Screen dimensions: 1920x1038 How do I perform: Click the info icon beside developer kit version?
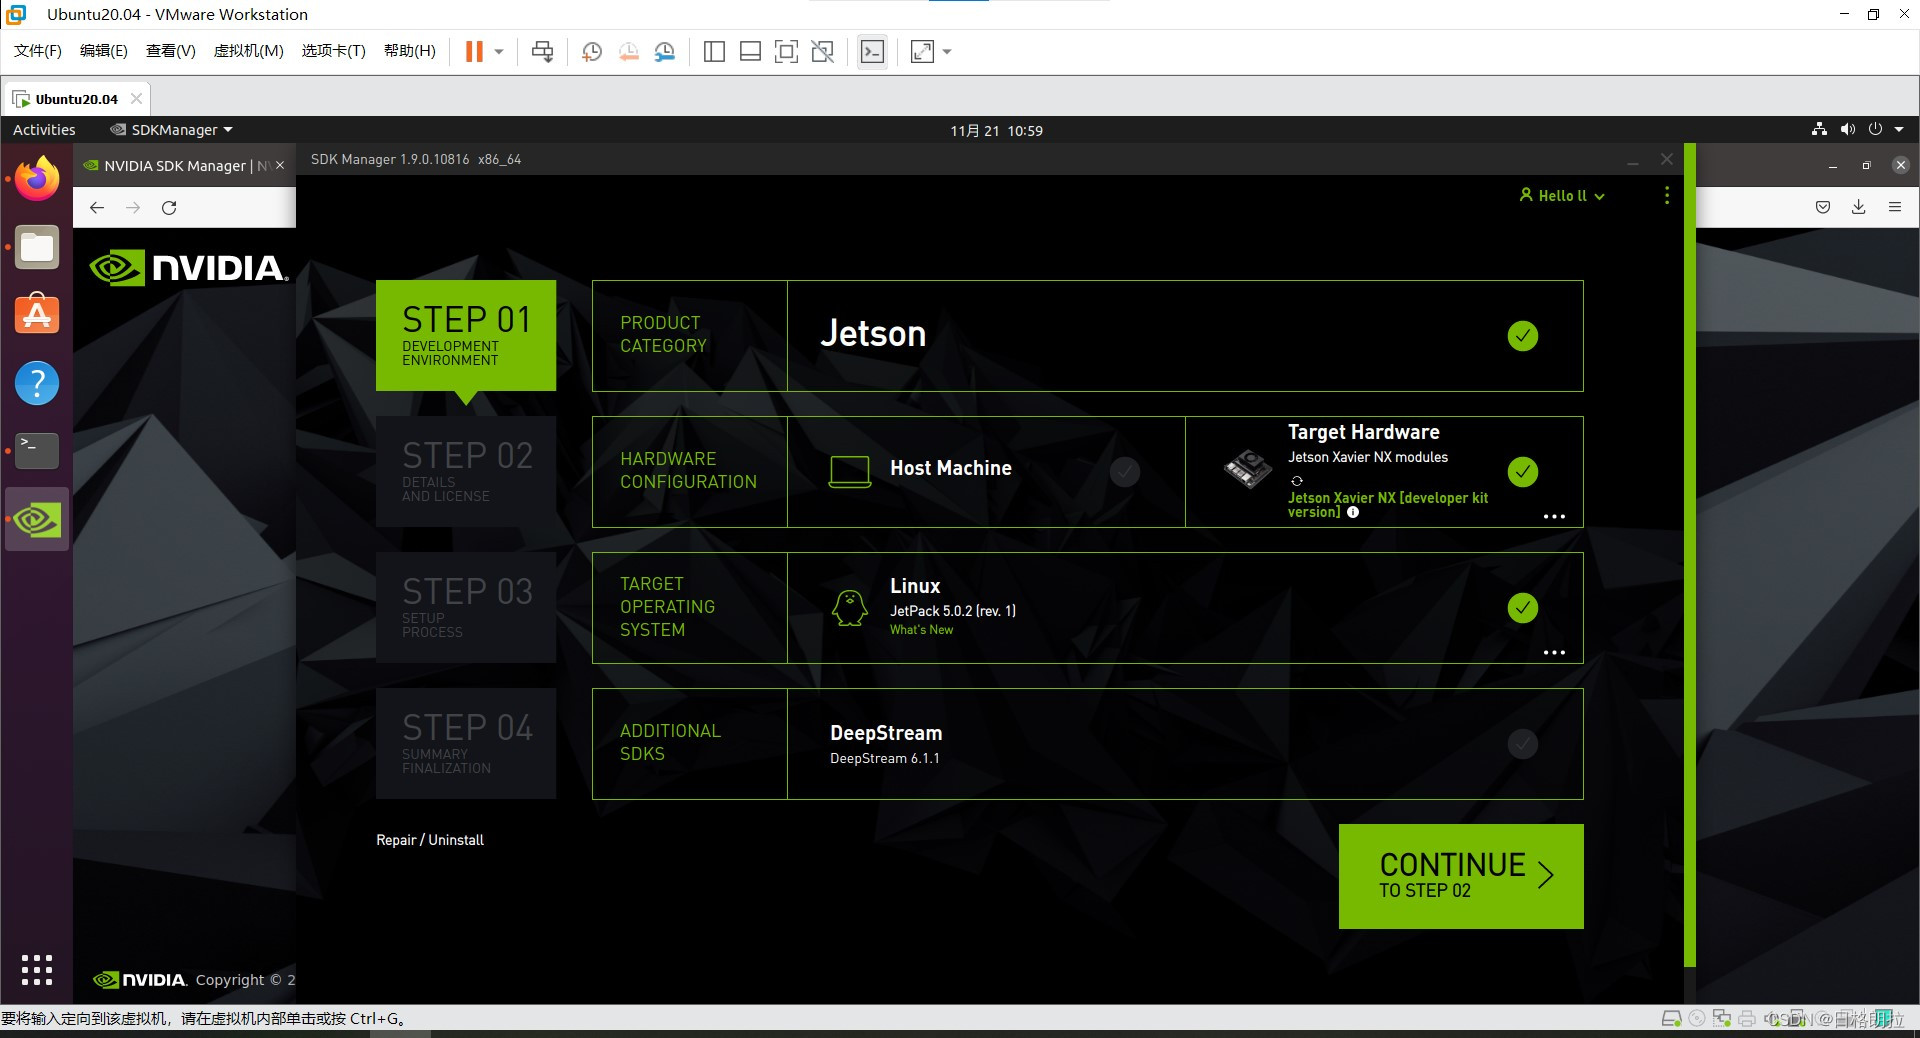(x=1353, y=512)
